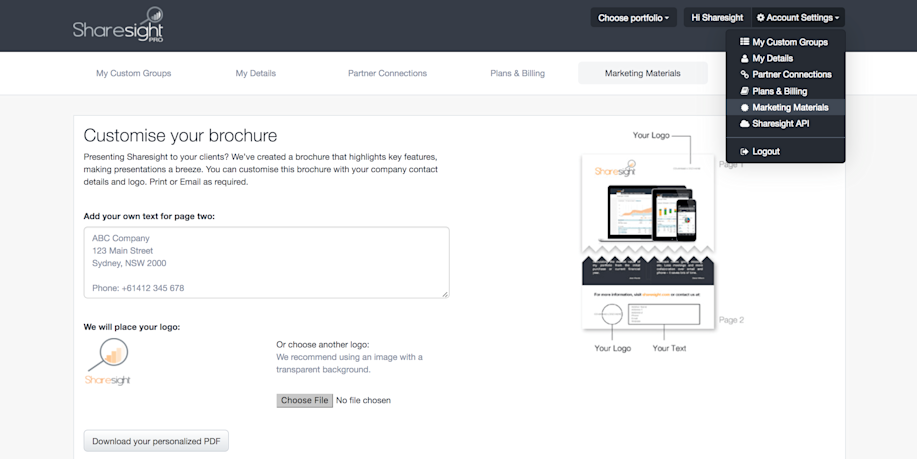Select Plans & Billing in dropdown menu
Viewport: 917px width, 459px height.
(x=785, y=91)
